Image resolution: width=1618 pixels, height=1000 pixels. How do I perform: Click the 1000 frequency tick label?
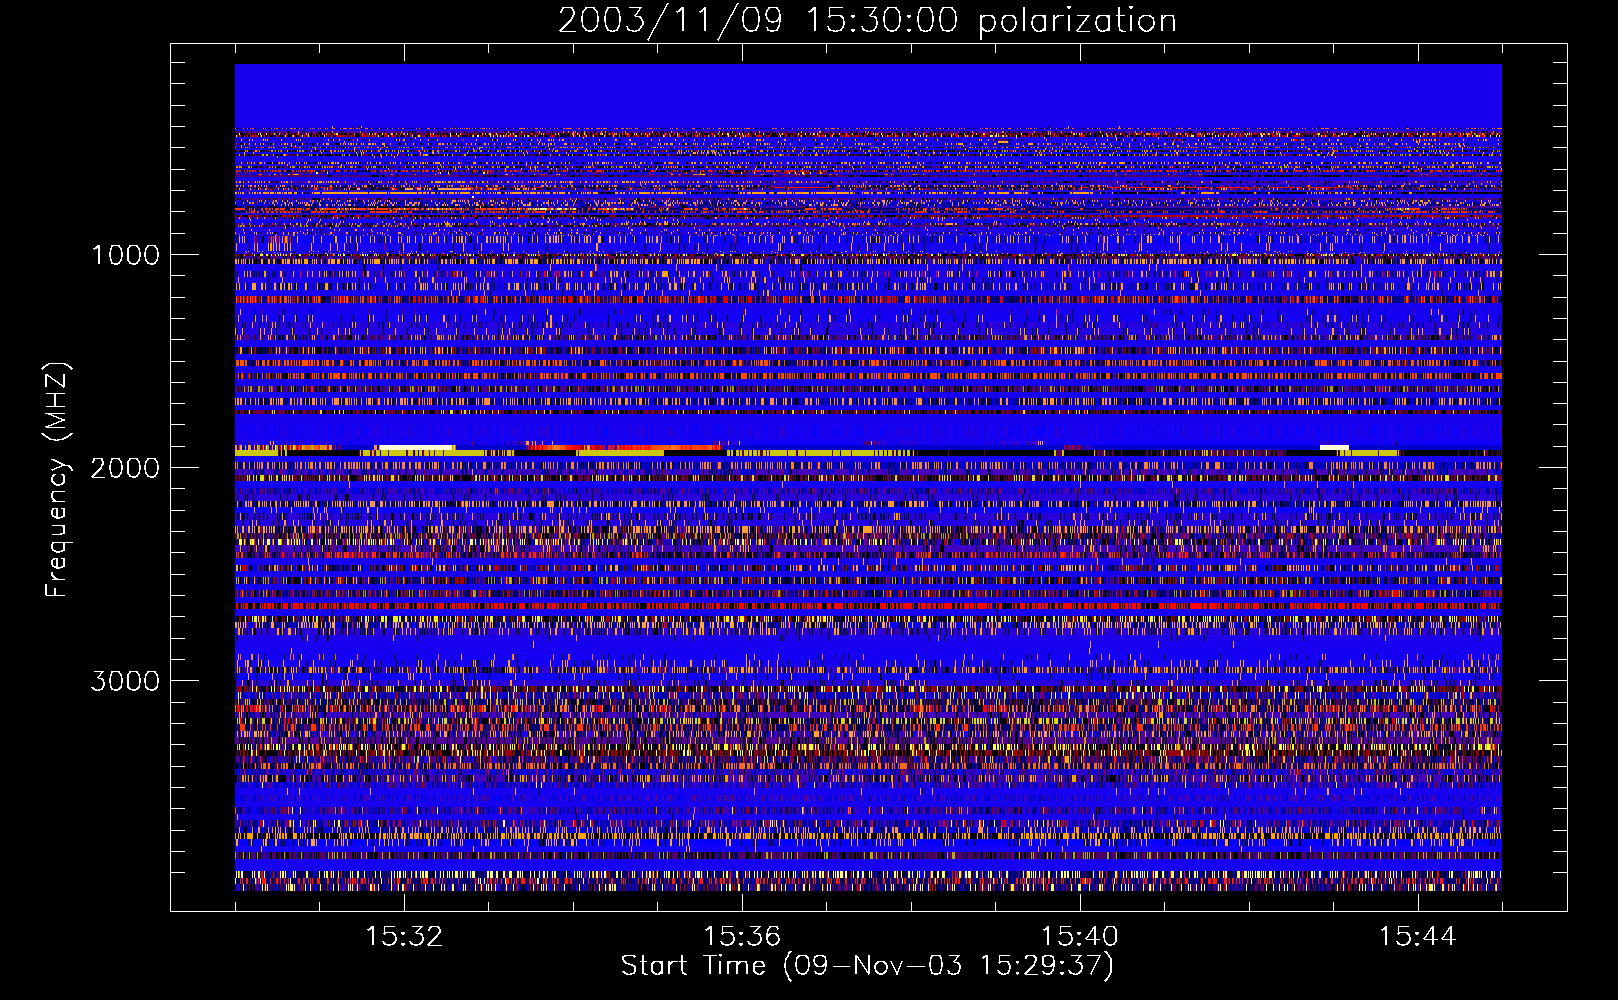point(125,255)
